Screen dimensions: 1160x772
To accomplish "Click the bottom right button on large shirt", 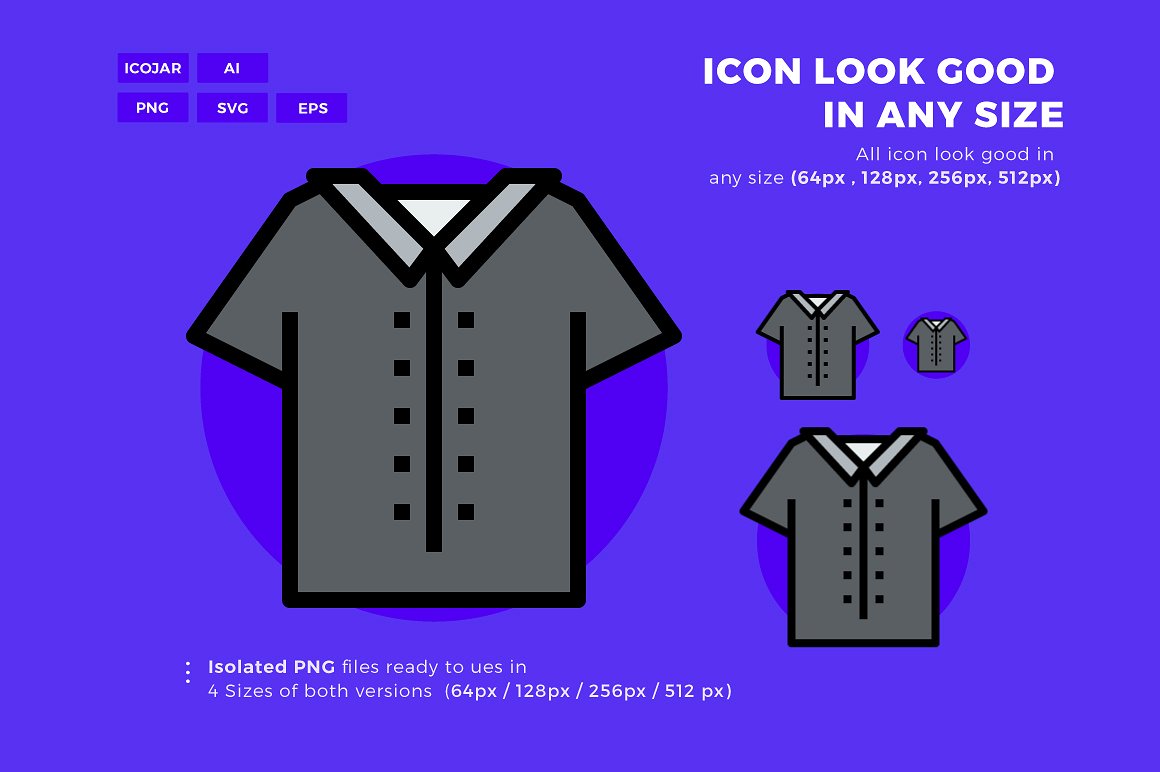I will [466, 512].
